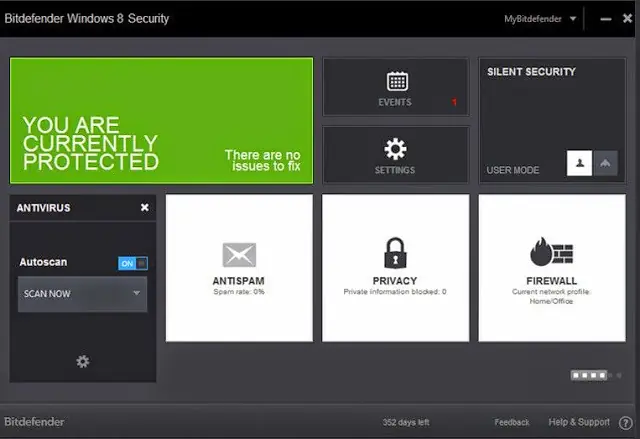Open the Firewall flame tile

(552, 268)
